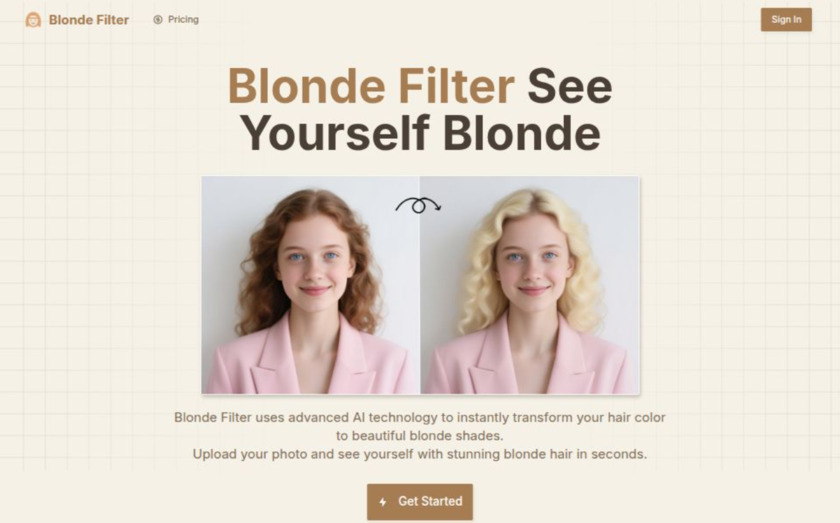Click the golden "Blonde Filter" headline text
The width and height of the screenshot is (840, 523).
(371, 86)
